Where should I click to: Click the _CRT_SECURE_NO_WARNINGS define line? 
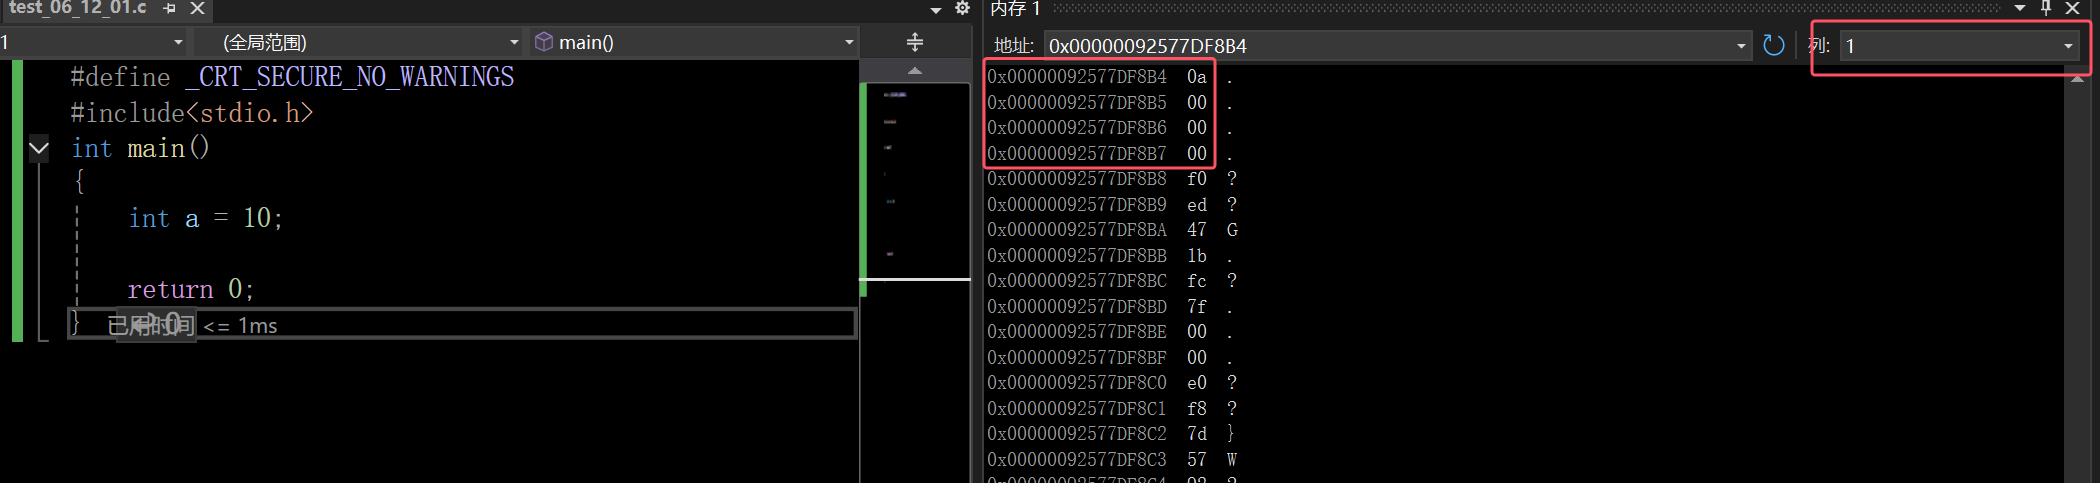[x=292, y=77]
